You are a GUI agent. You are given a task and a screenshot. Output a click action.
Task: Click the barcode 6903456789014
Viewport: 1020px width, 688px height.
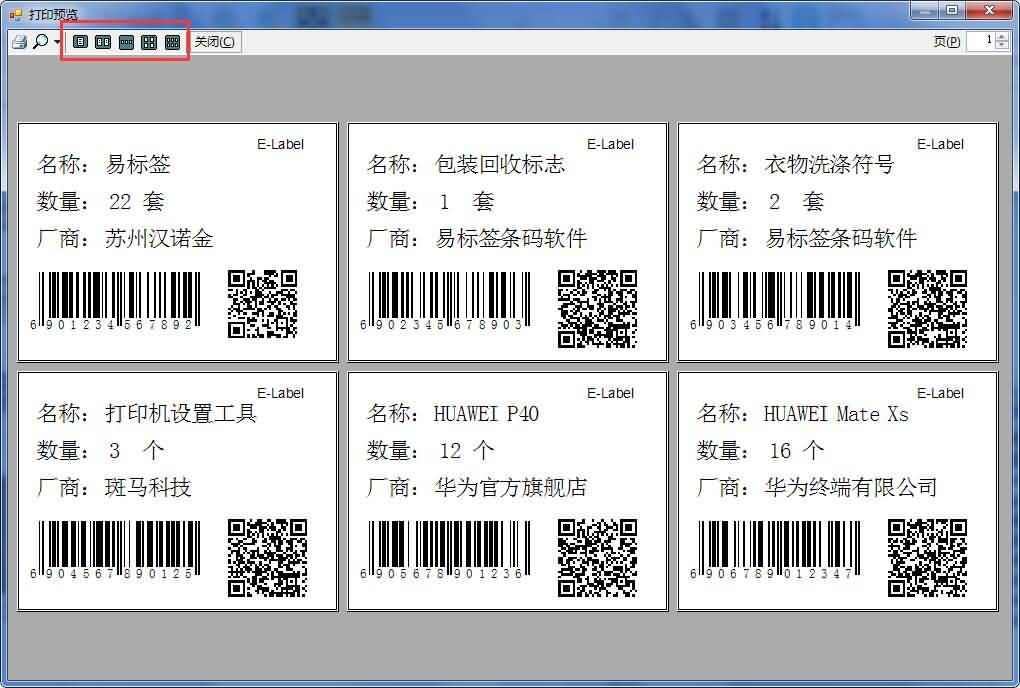click(775, 301)
